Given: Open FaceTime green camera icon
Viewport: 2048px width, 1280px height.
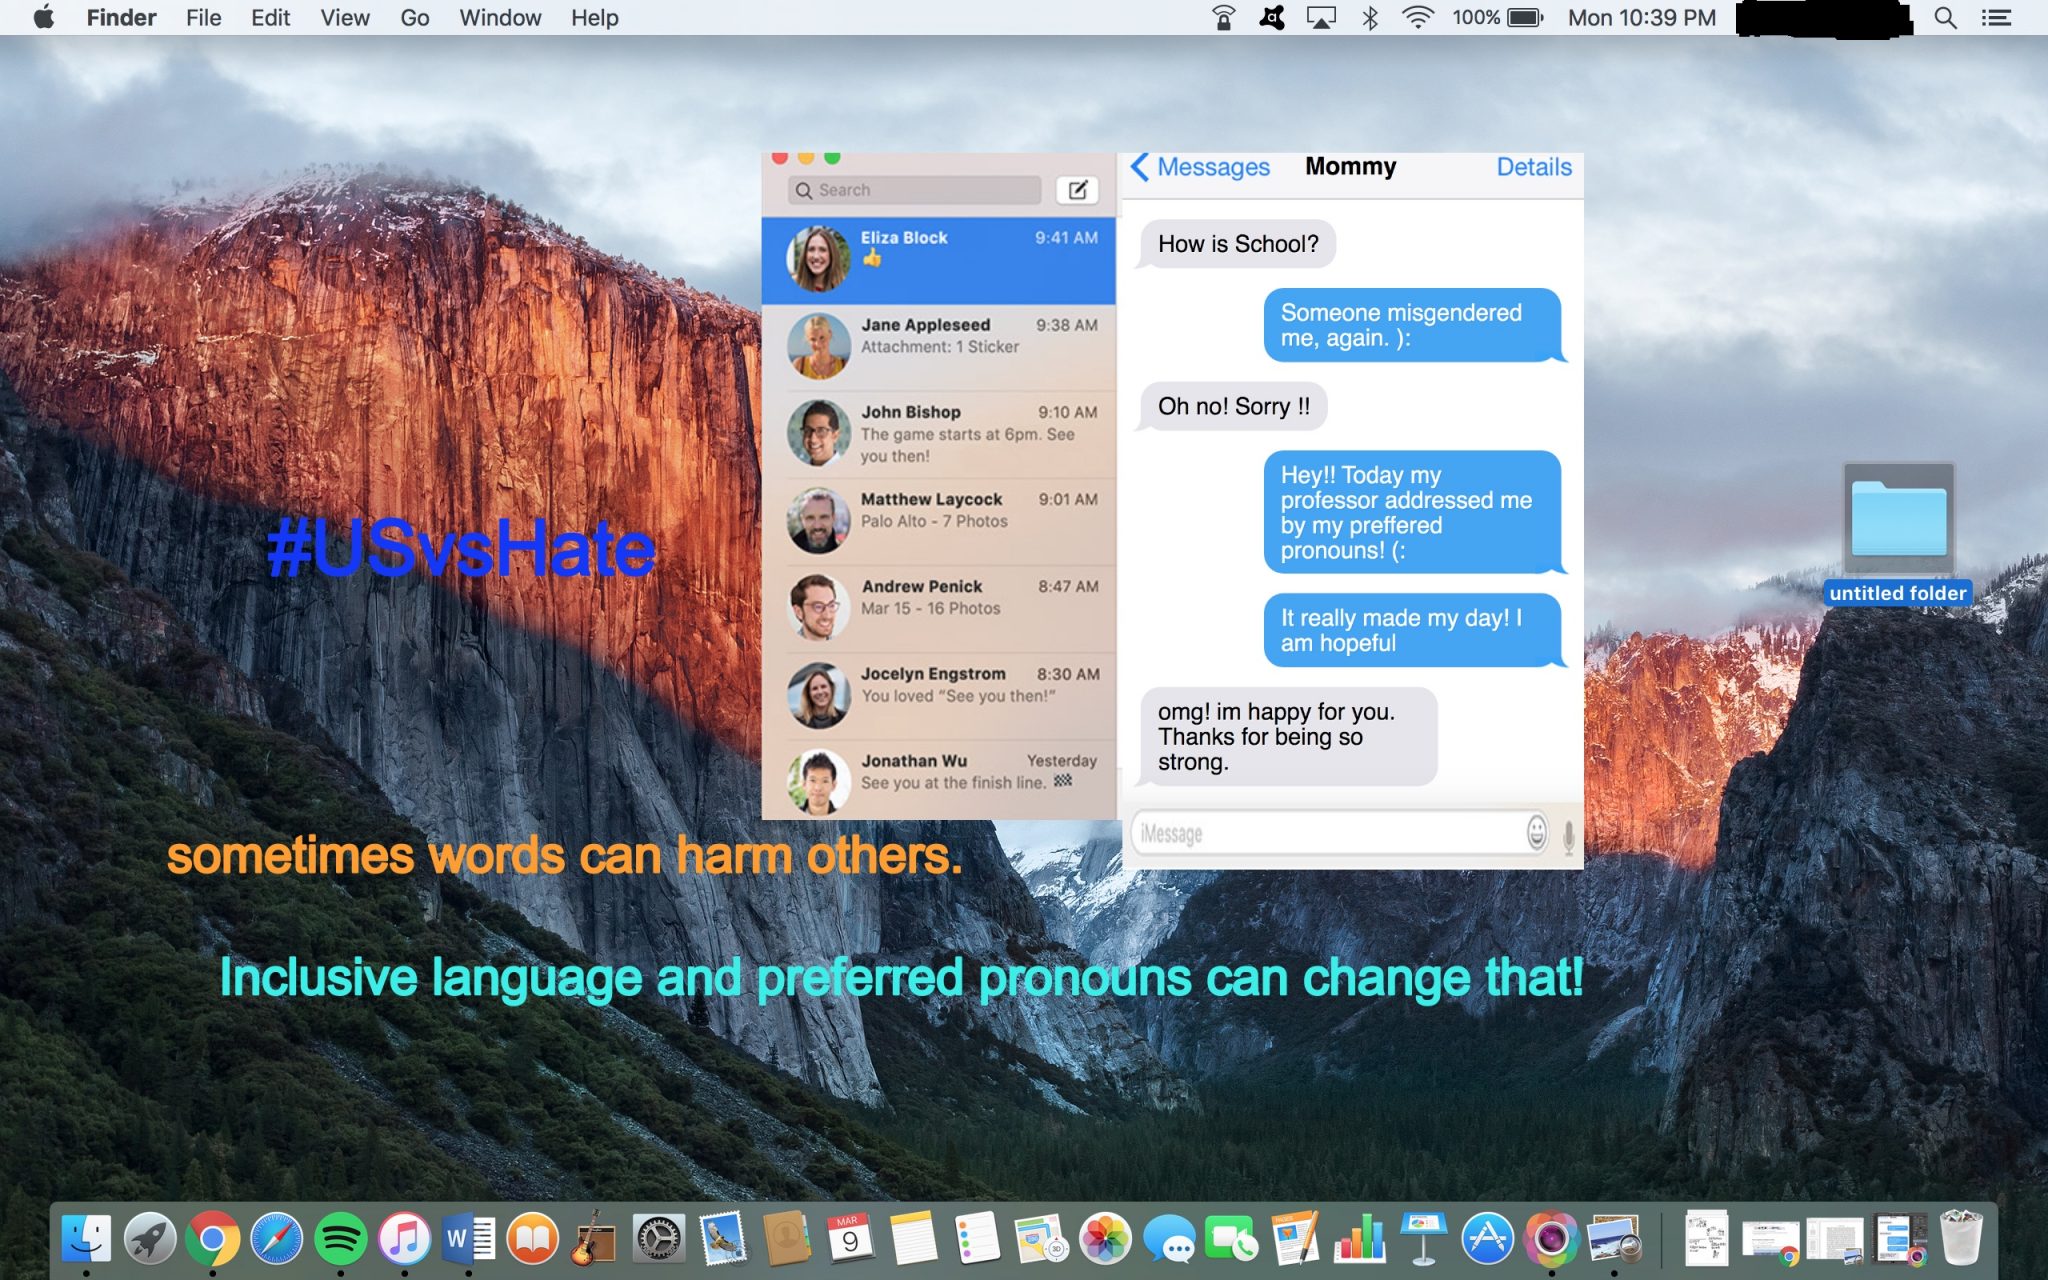Looking at the screenshot, I should coord(1232,1238).
